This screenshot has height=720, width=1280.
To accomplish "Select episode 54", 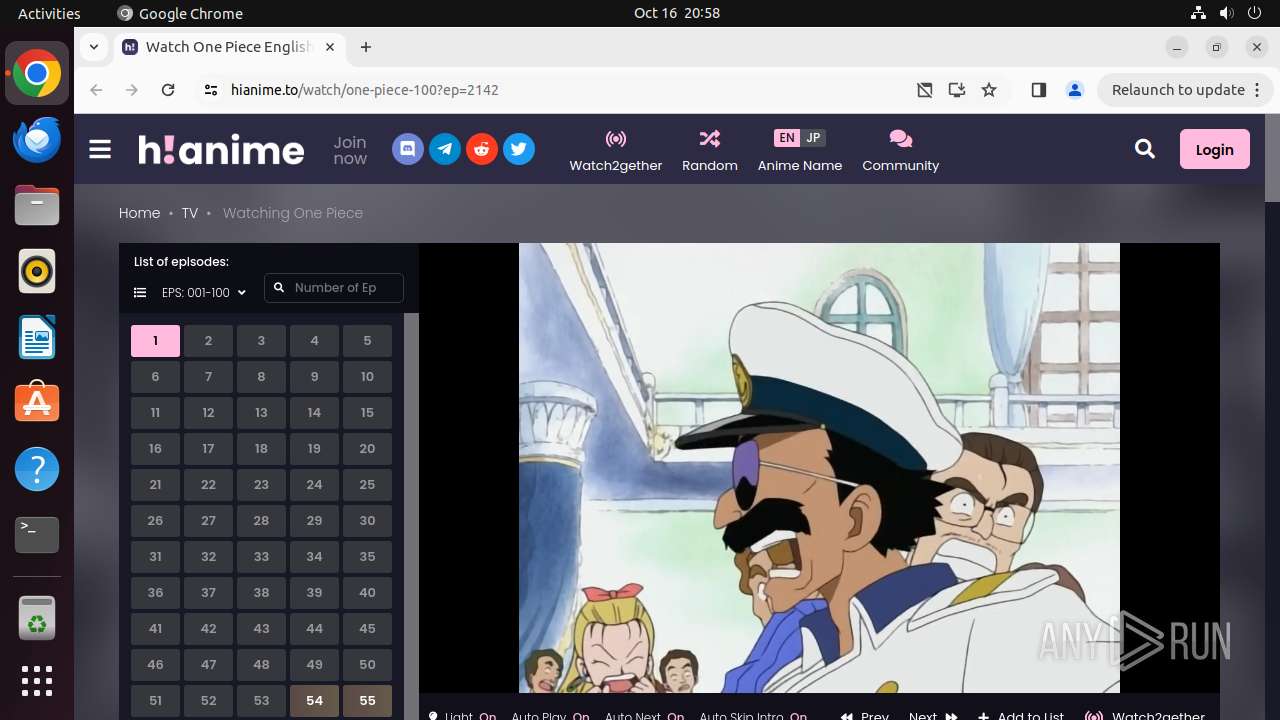I will 314,701.
